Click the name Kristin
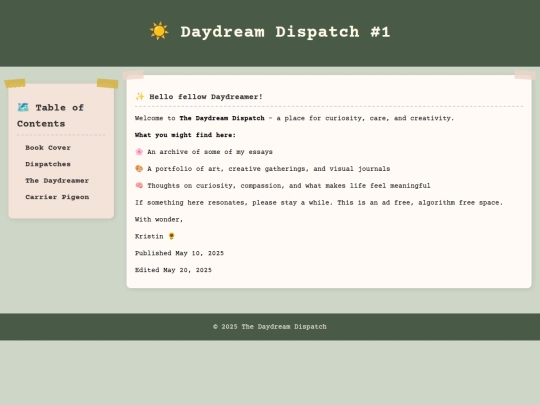The height and width of the screenshot is (405, 540). (149, 236)
